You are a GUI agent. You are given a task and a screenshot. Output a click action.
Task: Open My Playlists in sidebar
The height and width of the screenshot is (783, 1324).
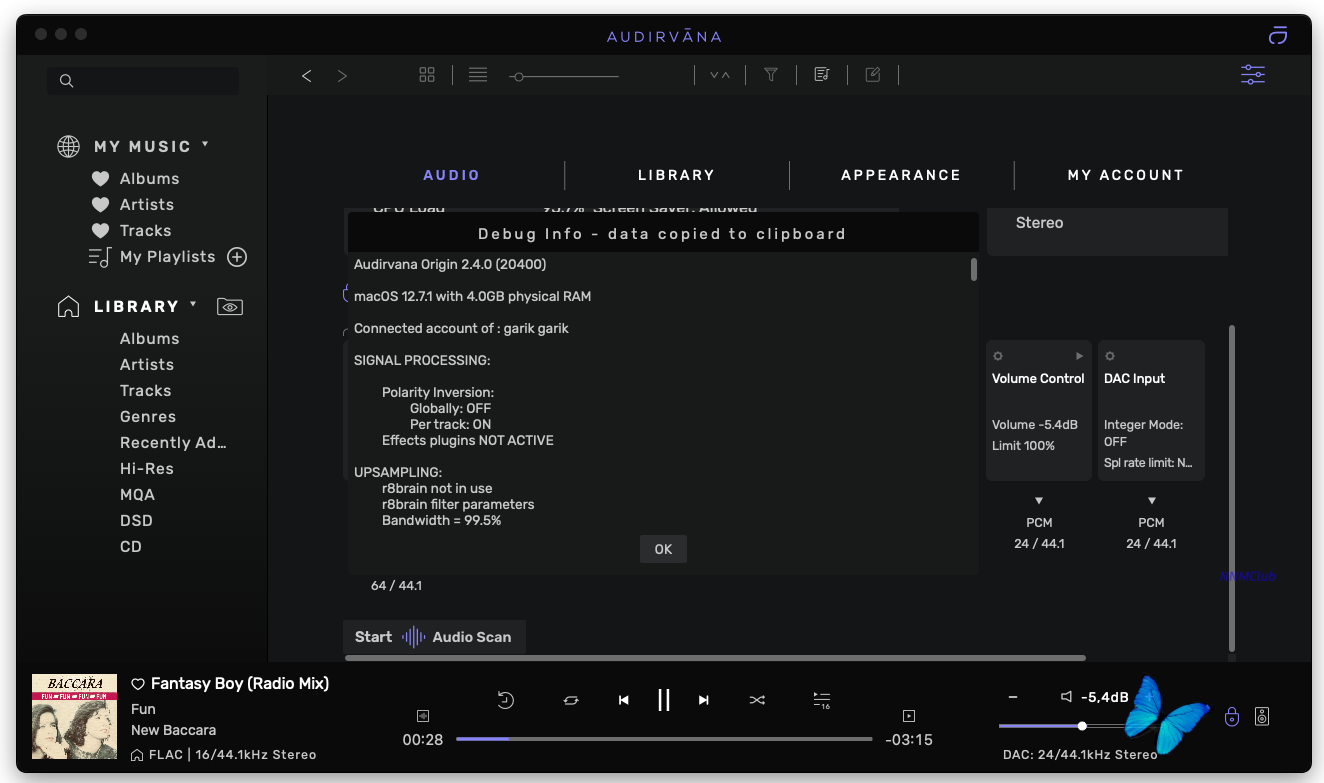[x=168, y=257]
